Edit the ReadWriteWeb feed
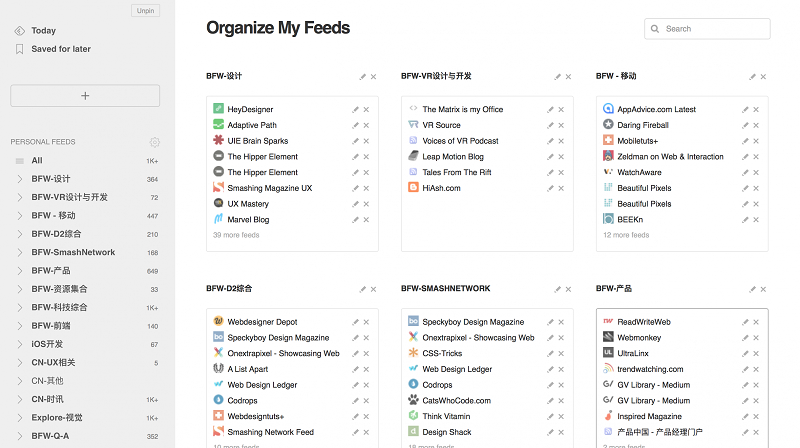 tap(745, 322)
